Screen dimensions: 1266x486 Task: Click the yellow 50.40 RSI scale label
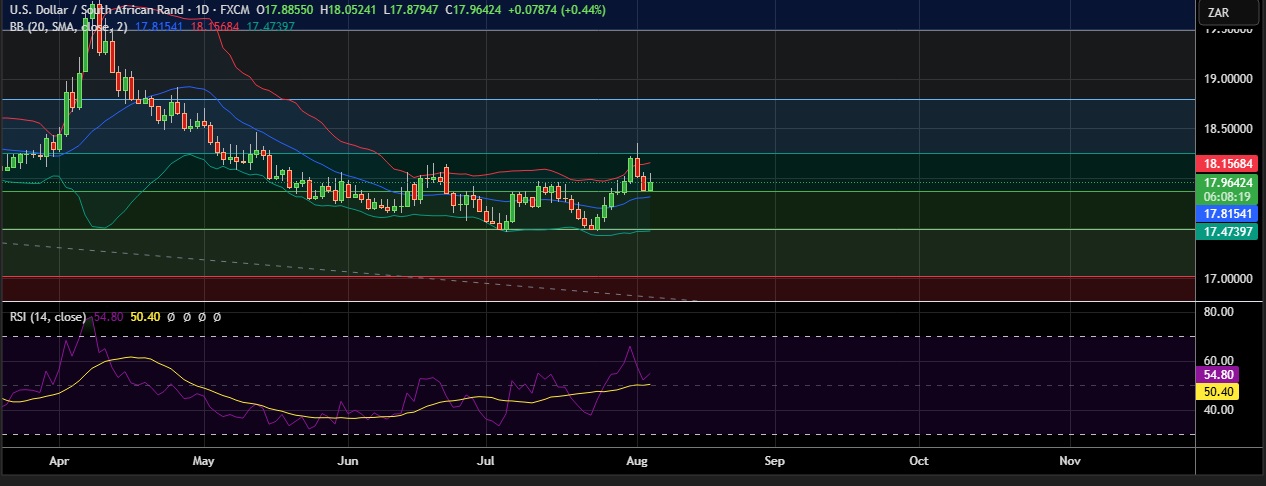pyautogui.click(x=1218, y=391)
